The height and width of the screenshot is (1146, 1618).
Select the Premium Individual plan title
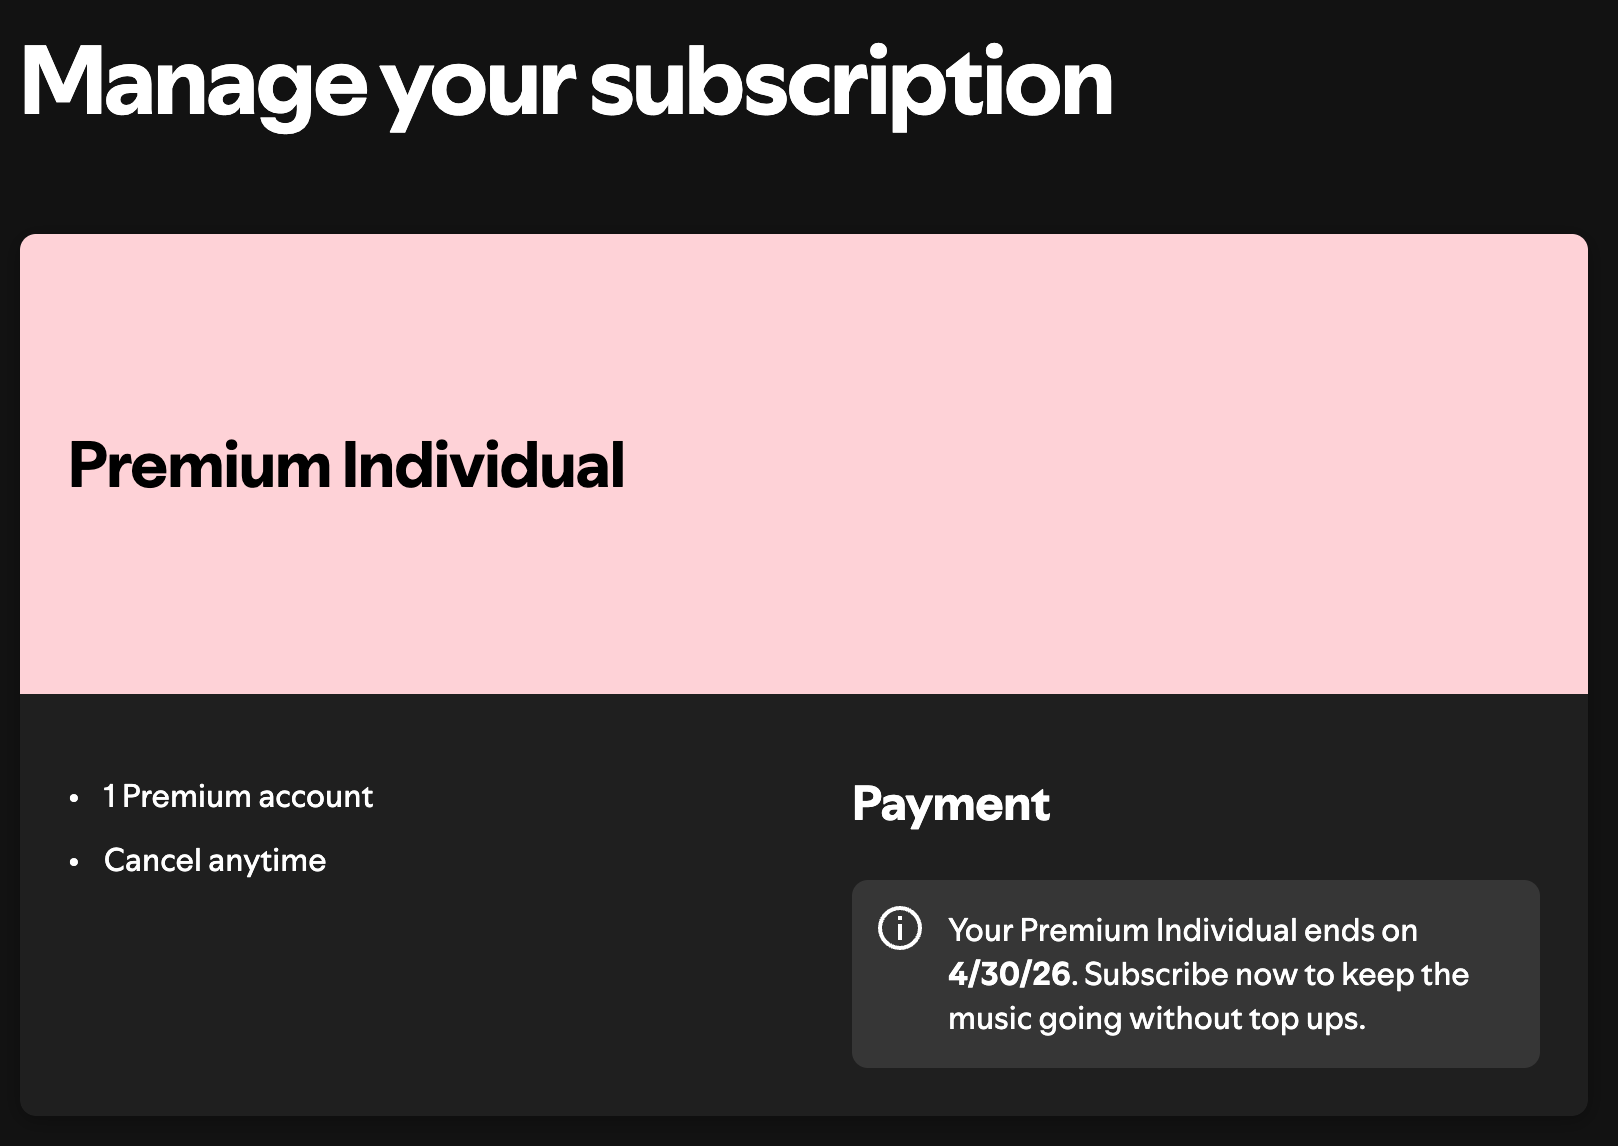coord(346,465)
